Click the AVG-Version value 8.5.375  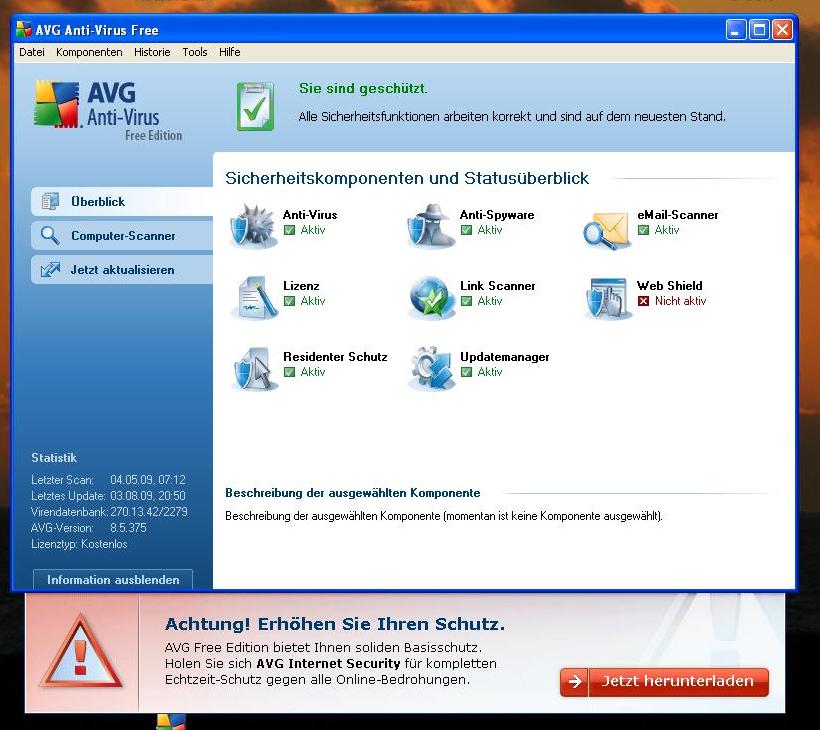[128, 528]
